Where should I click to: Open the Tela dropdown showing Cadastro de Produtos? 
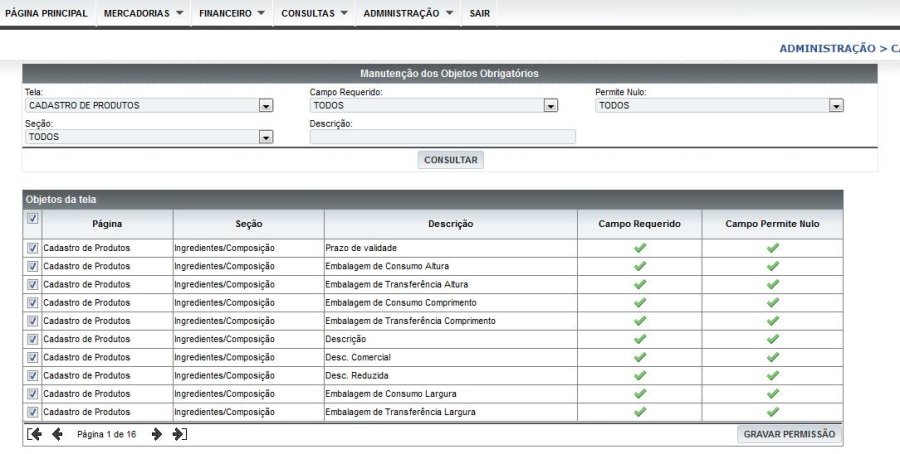coord(266,105)
